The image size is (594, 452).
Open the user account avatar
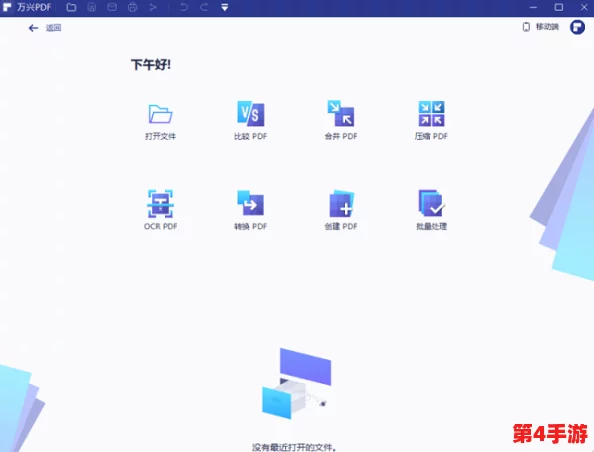577,27
